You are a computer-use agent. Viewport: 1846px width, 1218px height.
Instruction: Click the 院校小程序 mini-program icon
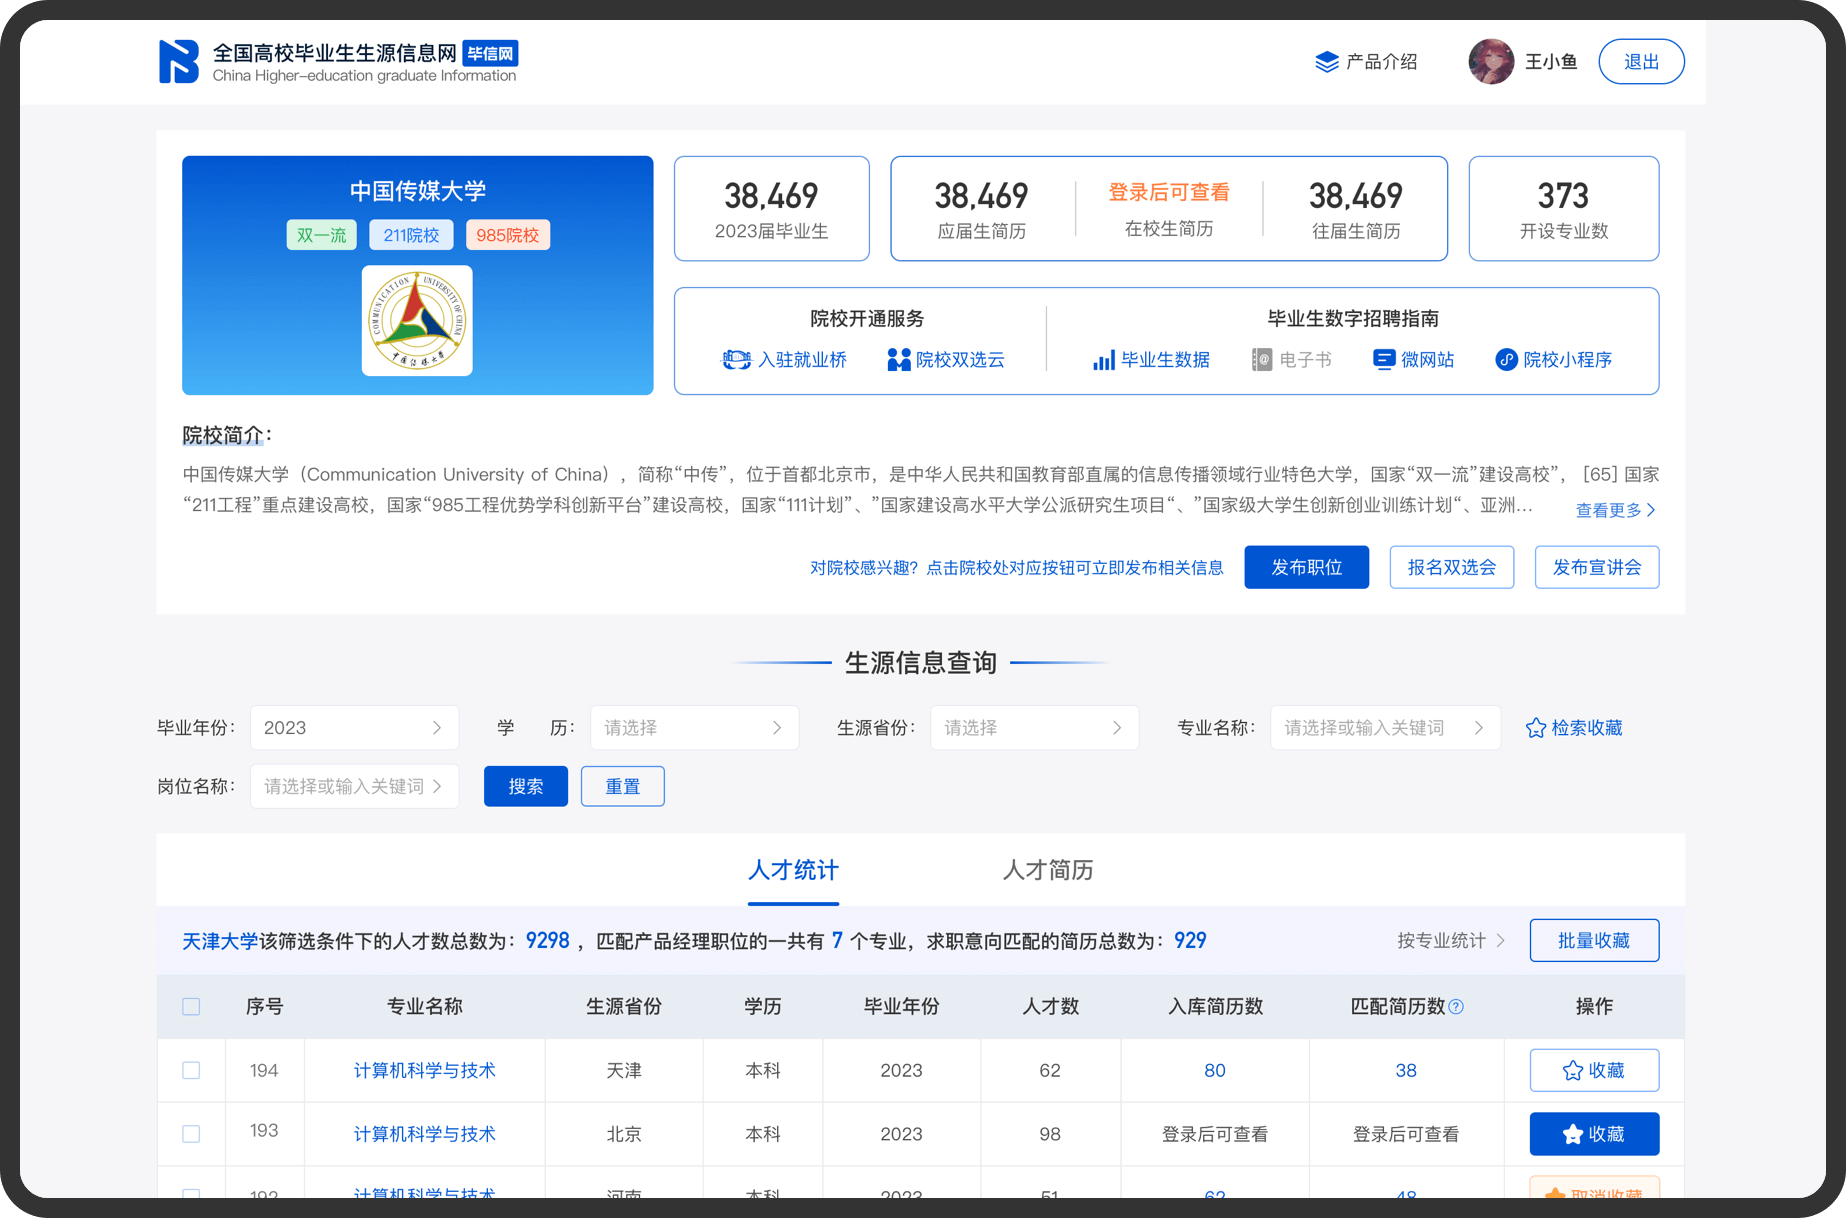pyautogui.click(x=1506, y=360)
